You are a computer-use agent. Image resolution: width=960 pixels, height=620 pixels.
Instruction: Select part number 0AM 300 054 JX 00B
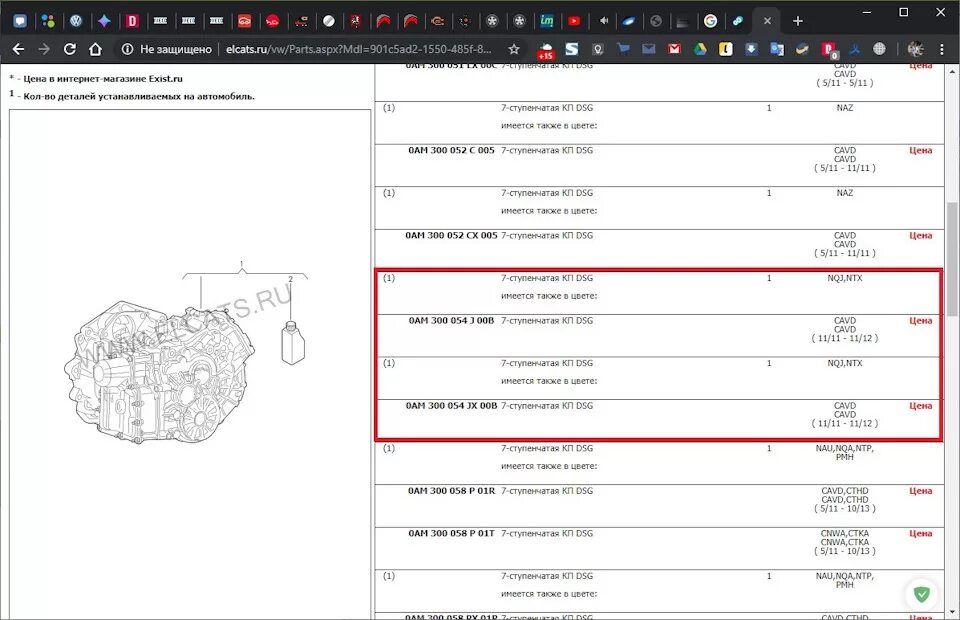point(451,405)
